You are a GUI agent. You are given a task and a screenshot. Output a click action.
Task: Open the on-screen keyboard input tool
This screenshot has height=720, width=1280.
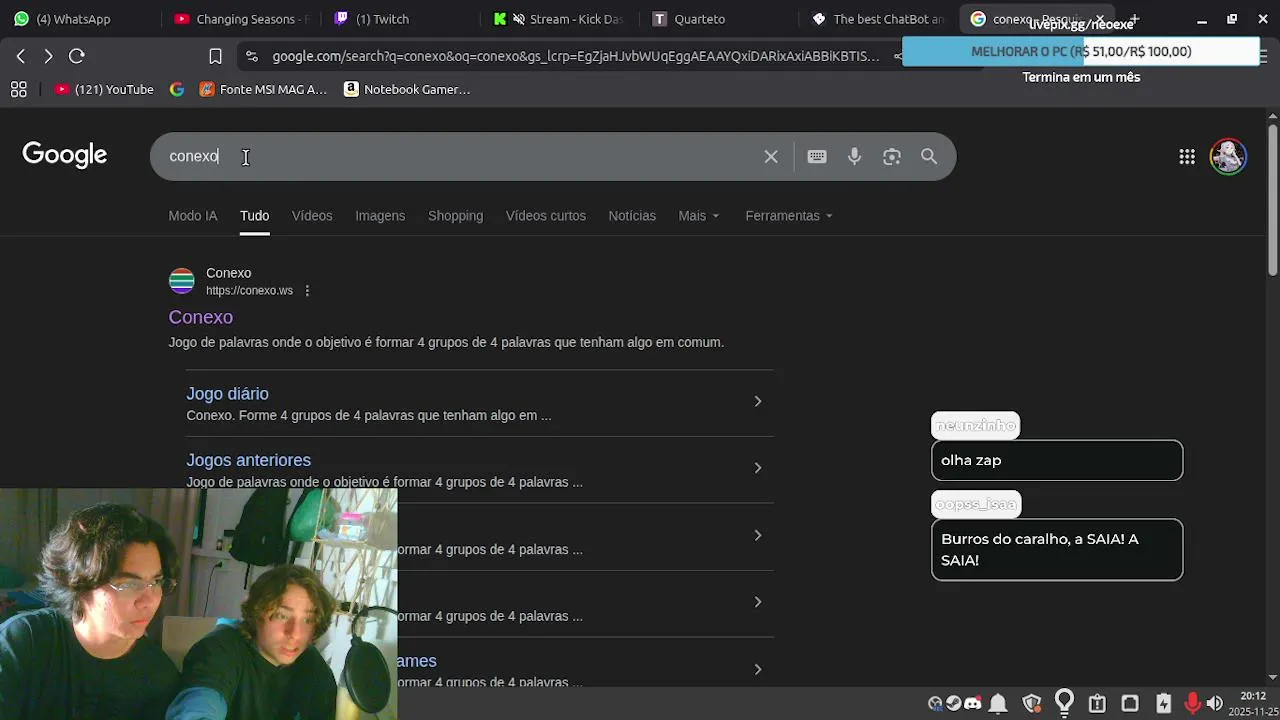(817, 157)
